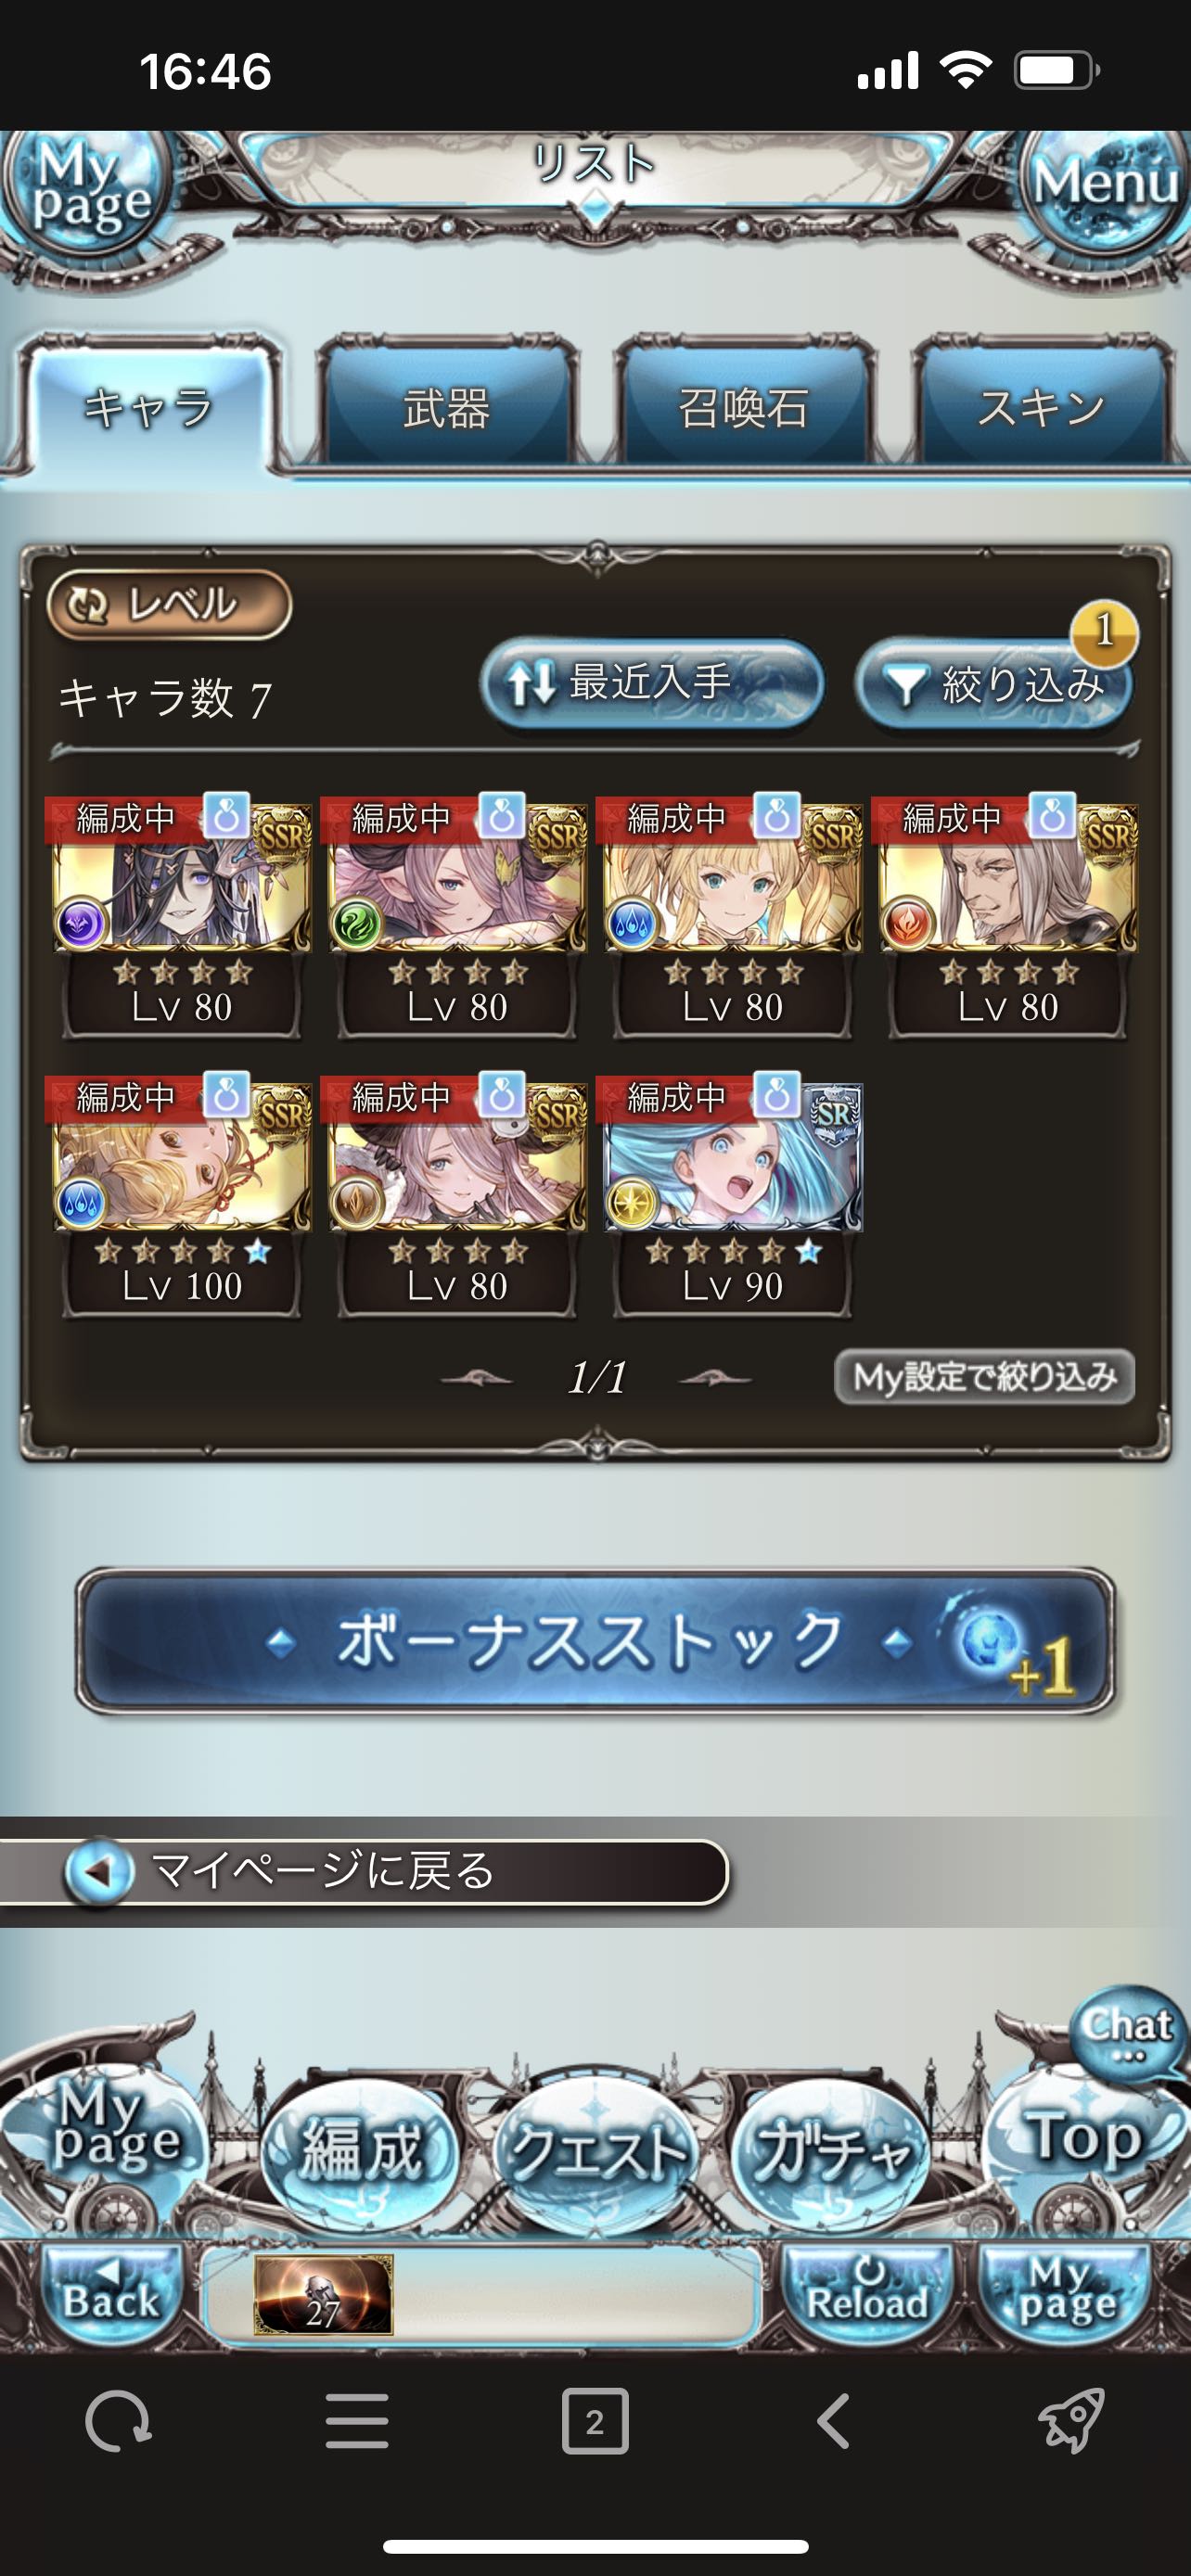This screenshot has width=1191, height=2576.
Task: Tap the browser hamburger menu icon
Action: pyautogui.click(x=357, y=2422)
